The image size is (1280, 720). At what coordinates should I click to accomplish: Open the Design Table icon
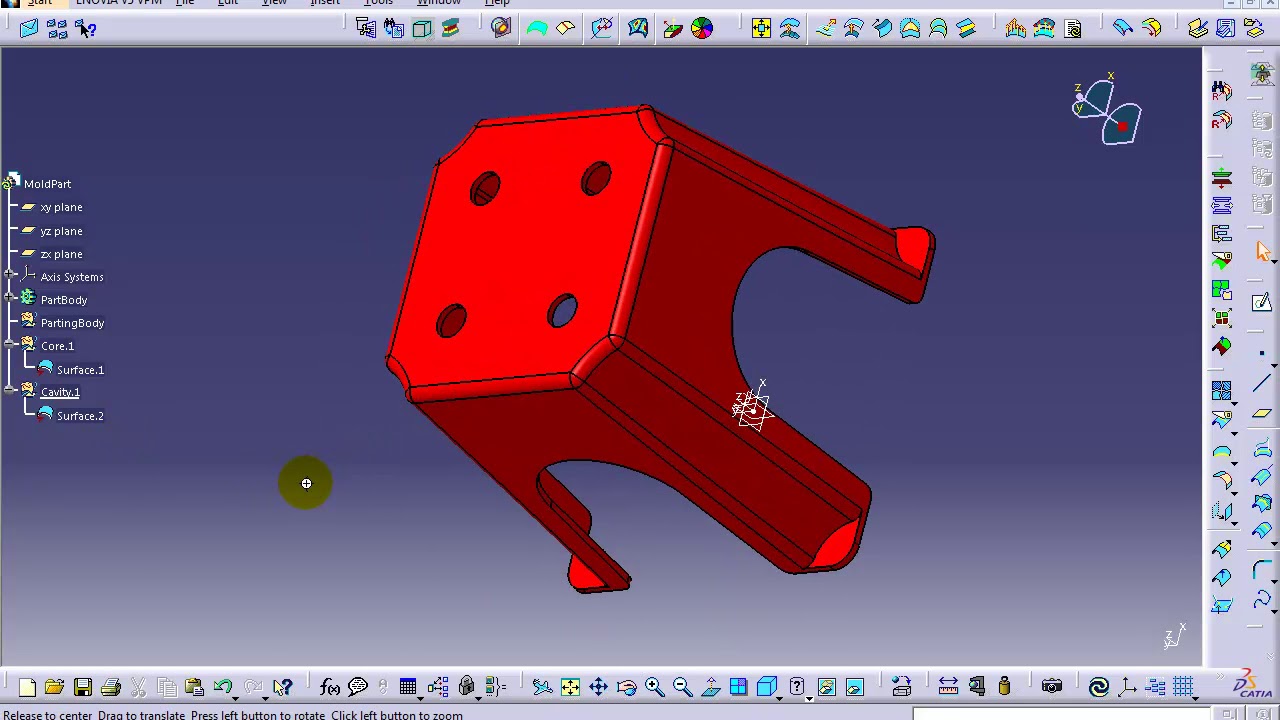click(x=408, y=687)
